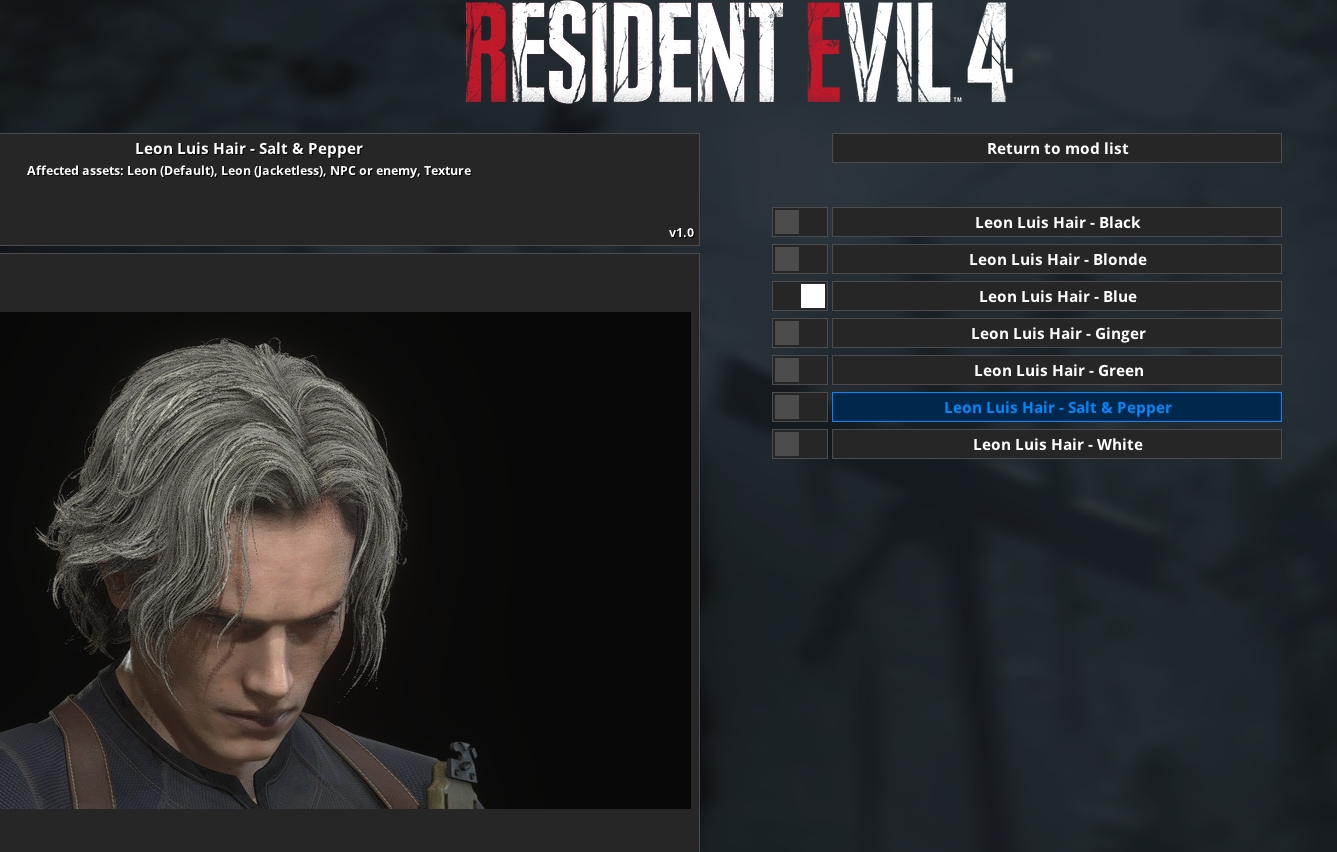The height and width of the screenshot is (852, 1337).
Task: Click the v1.0 version label
Action: tap(681, 232)
